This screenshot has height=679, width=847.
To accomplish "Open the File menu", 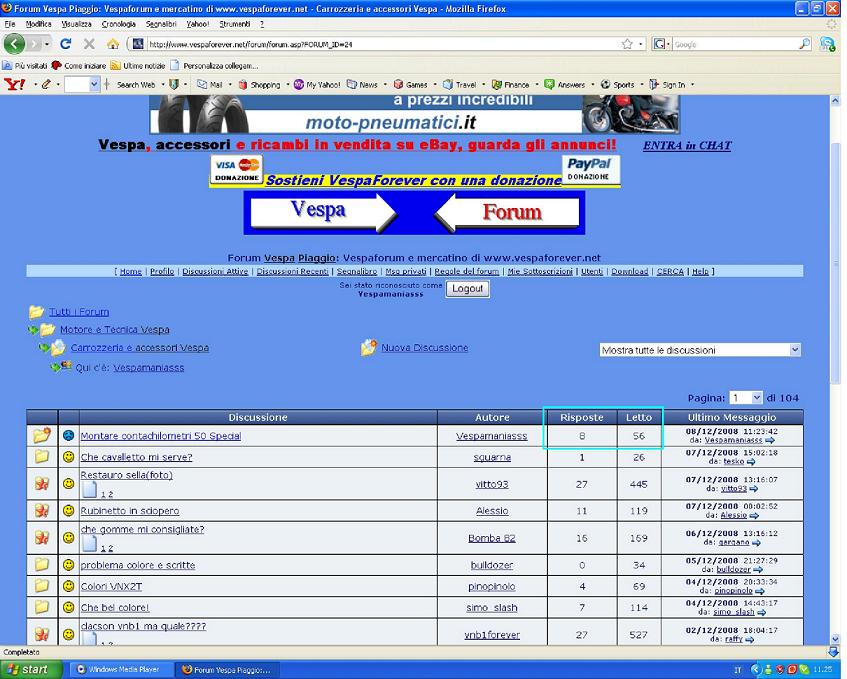I will tap(10, 24).
